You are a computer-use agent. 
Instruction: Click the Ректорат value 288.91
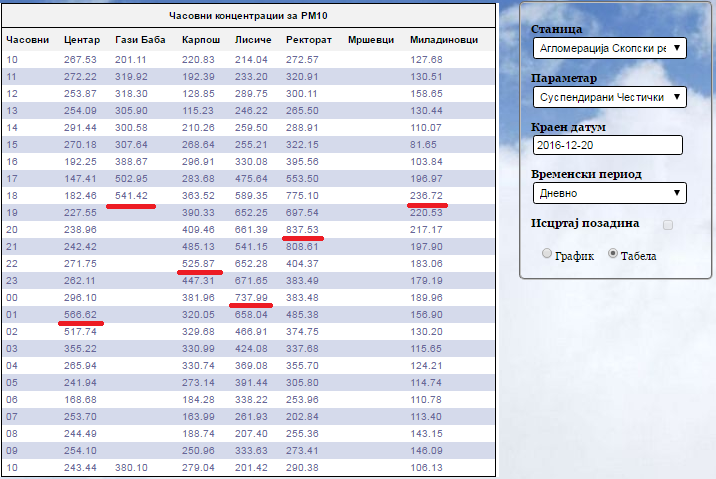click(302, 128)
